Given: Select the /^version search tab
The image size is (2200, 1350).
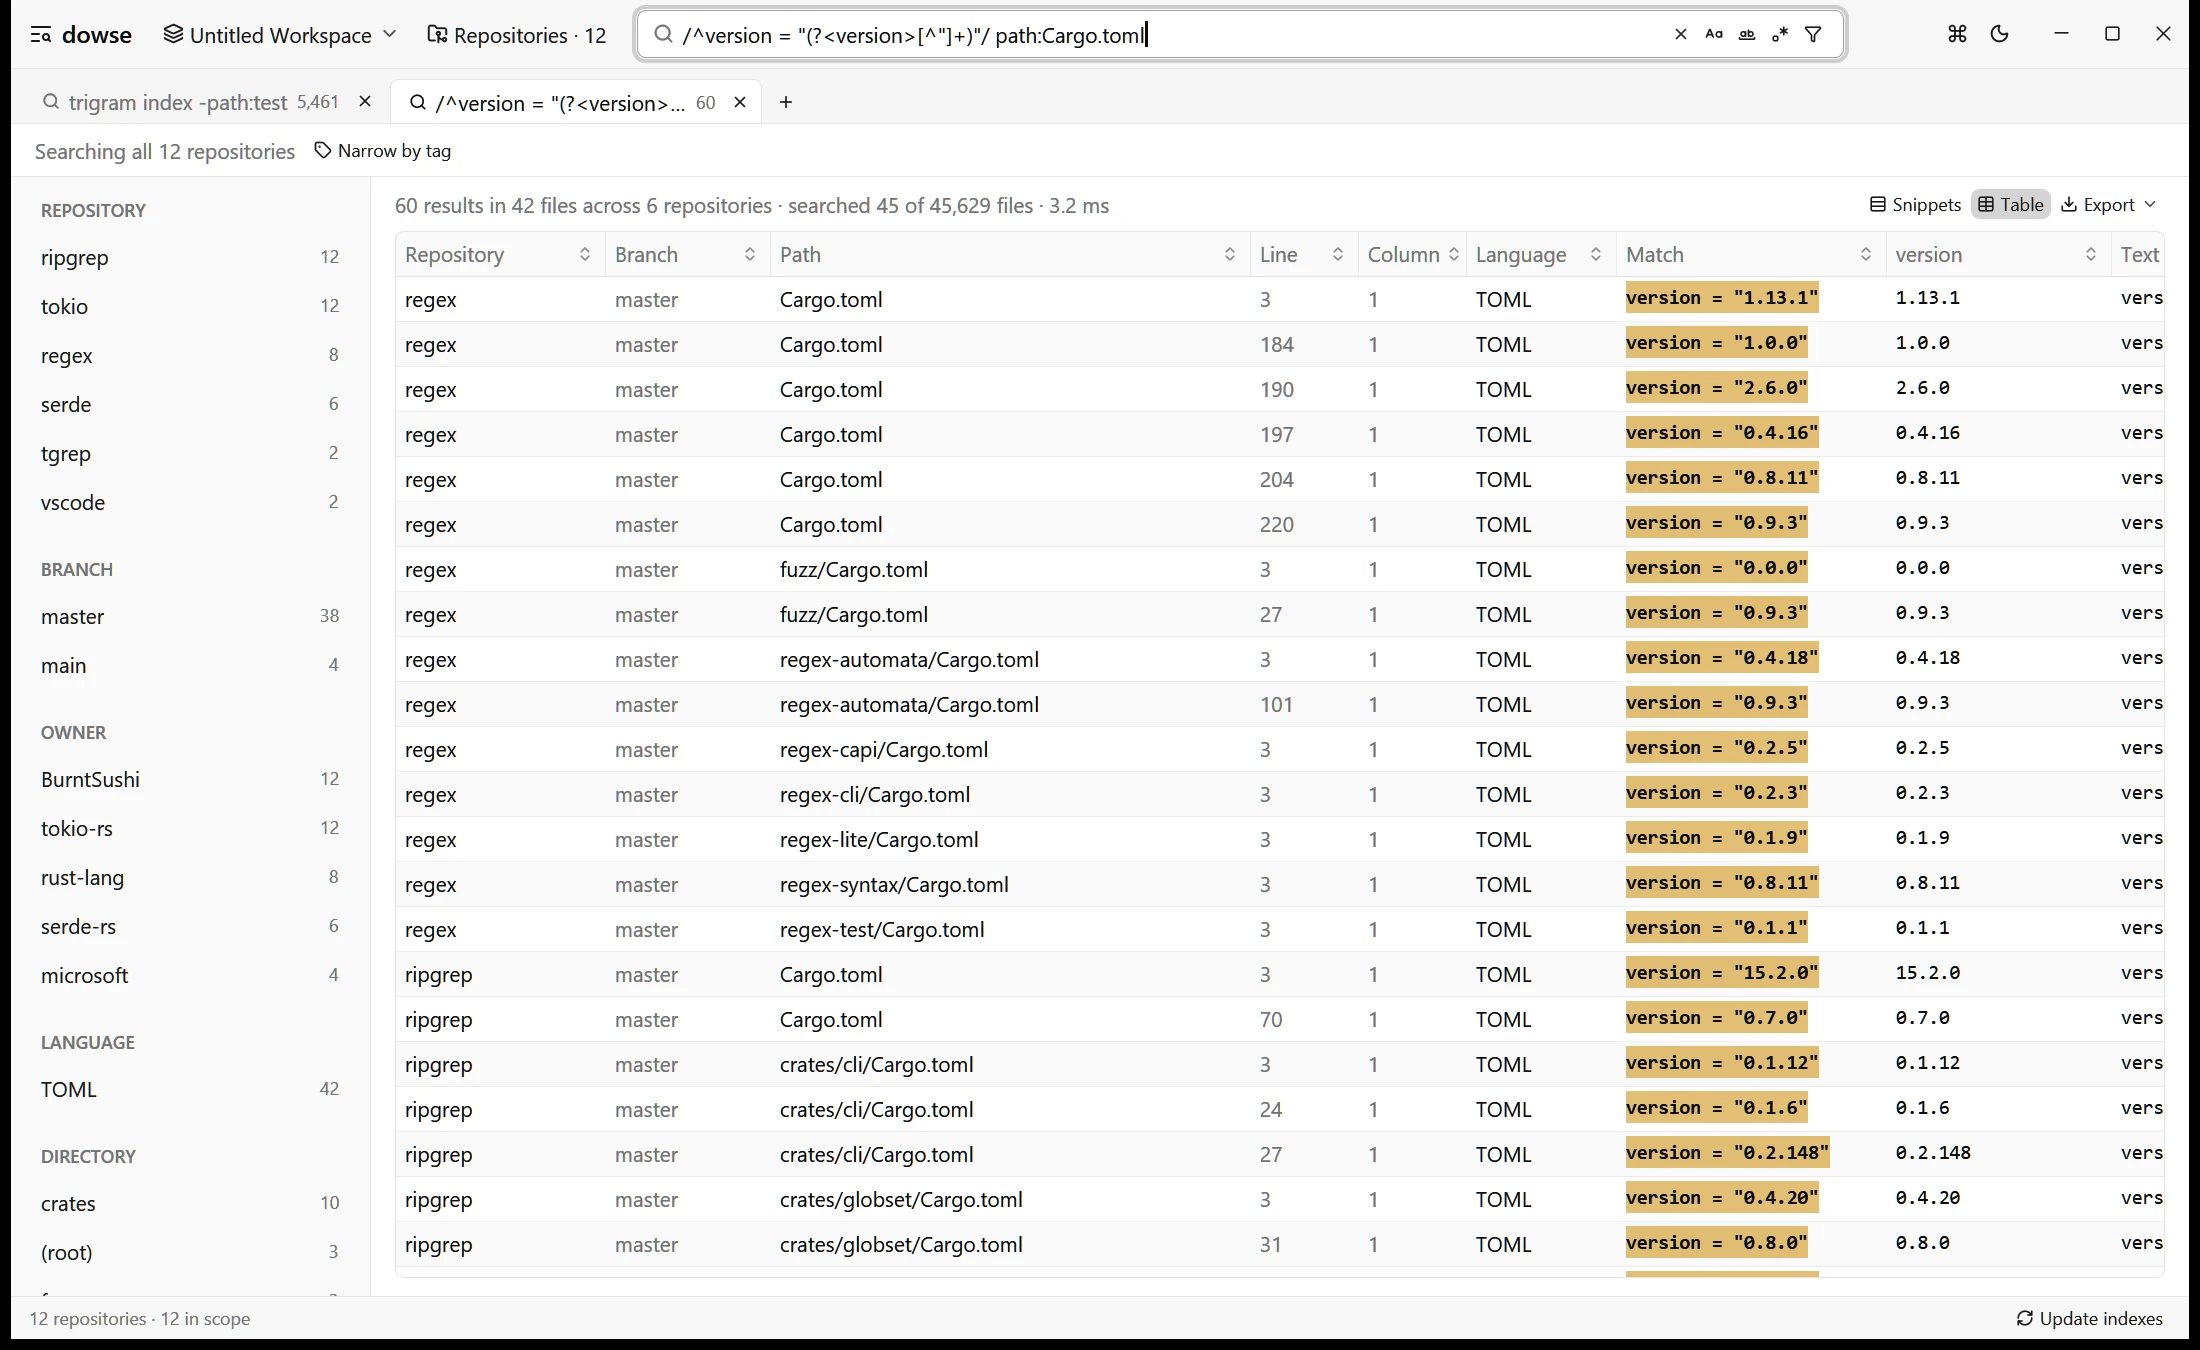Looking at the screenshot, I should coord(562,103).
